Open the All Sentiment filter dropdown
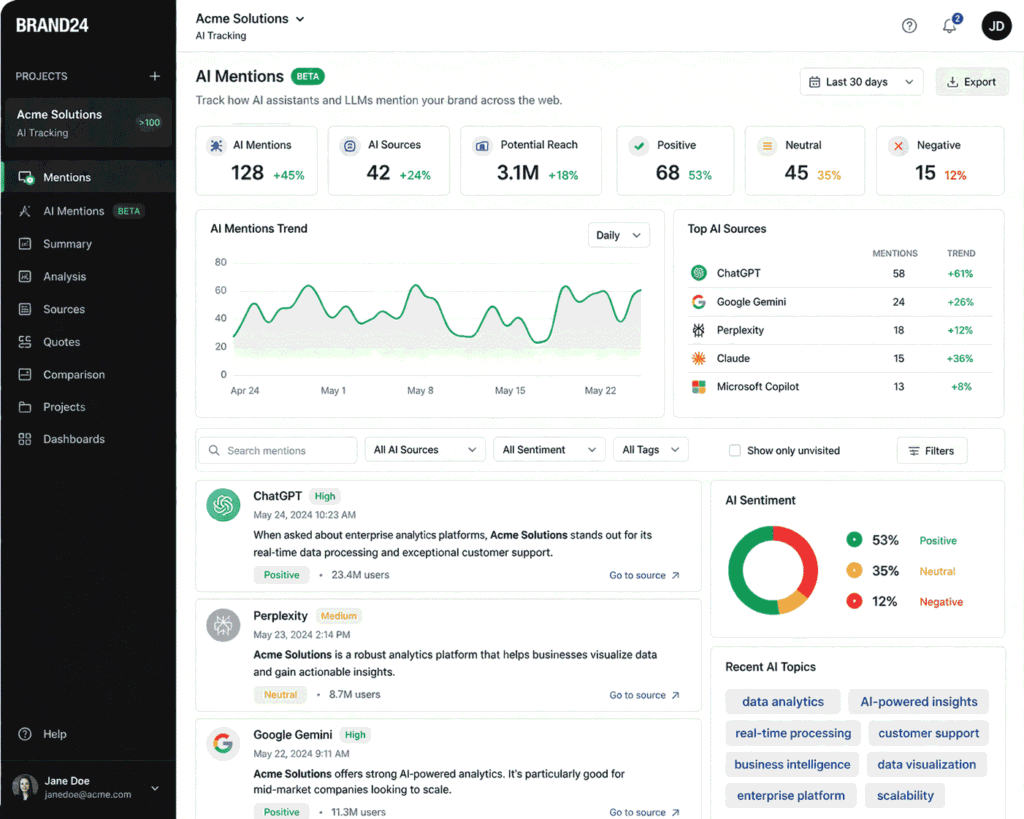 coord(548,449)
